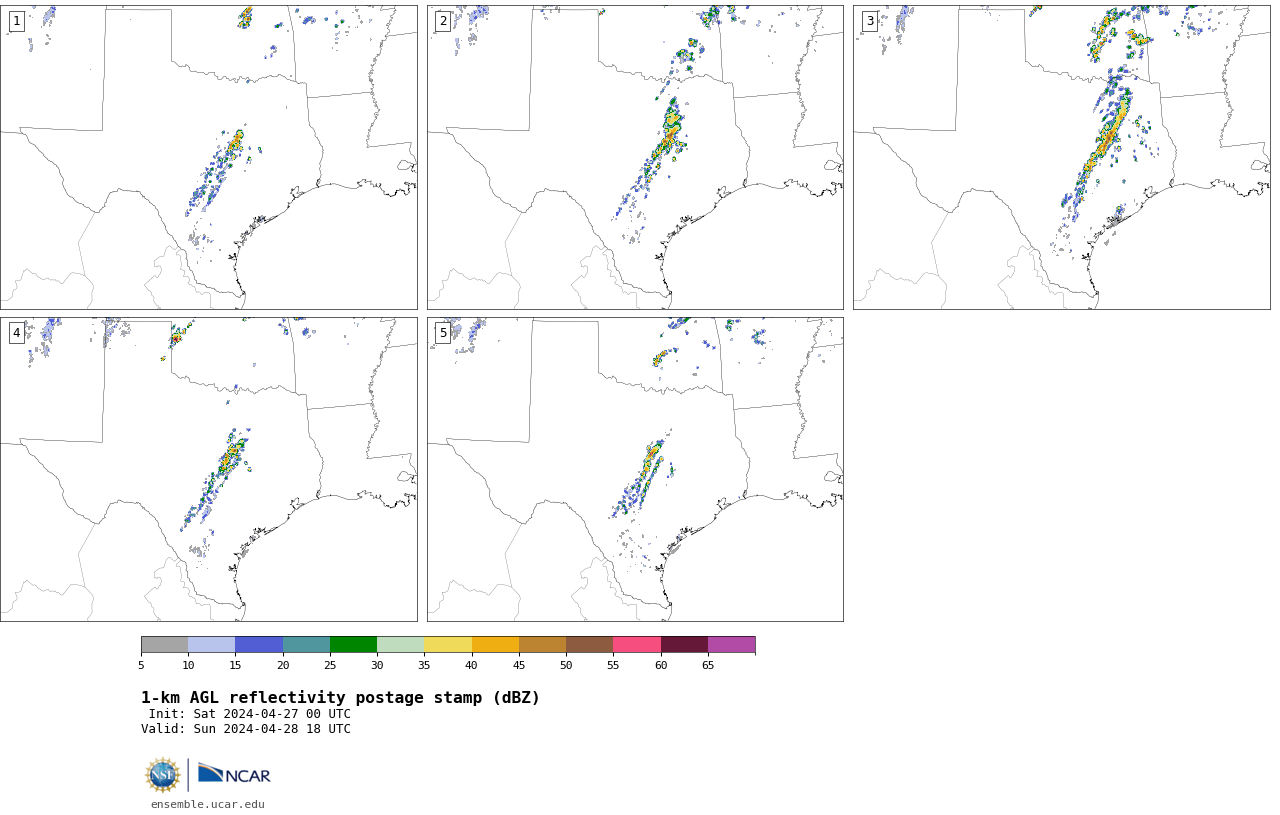Open ensemble member 1 reflectivity map
This screenshot has height=815, width=1280.
209,157
